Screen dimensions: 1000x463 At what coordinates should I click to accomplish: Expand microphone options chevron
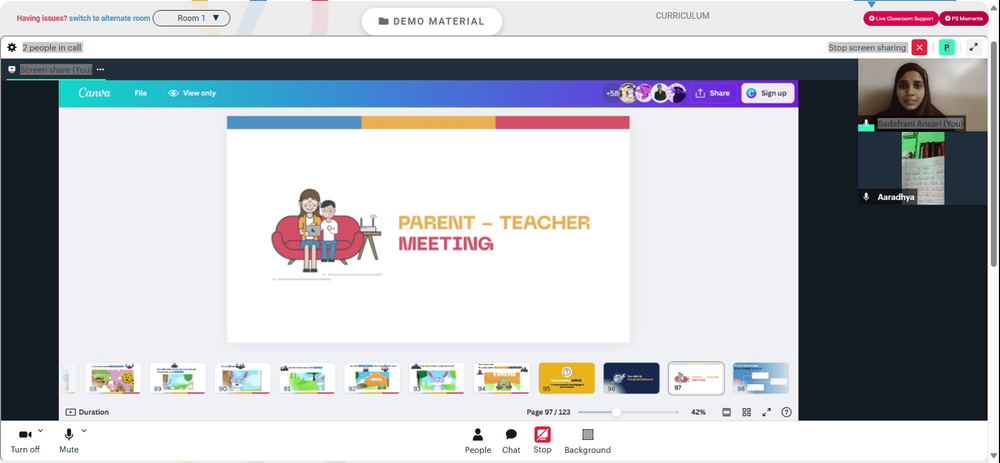84,430
